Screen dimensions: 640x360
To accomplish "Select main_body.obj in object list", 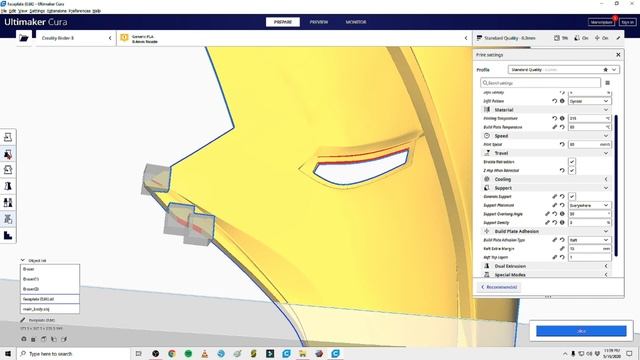I will pyautogui.click(x=50, y=309).
